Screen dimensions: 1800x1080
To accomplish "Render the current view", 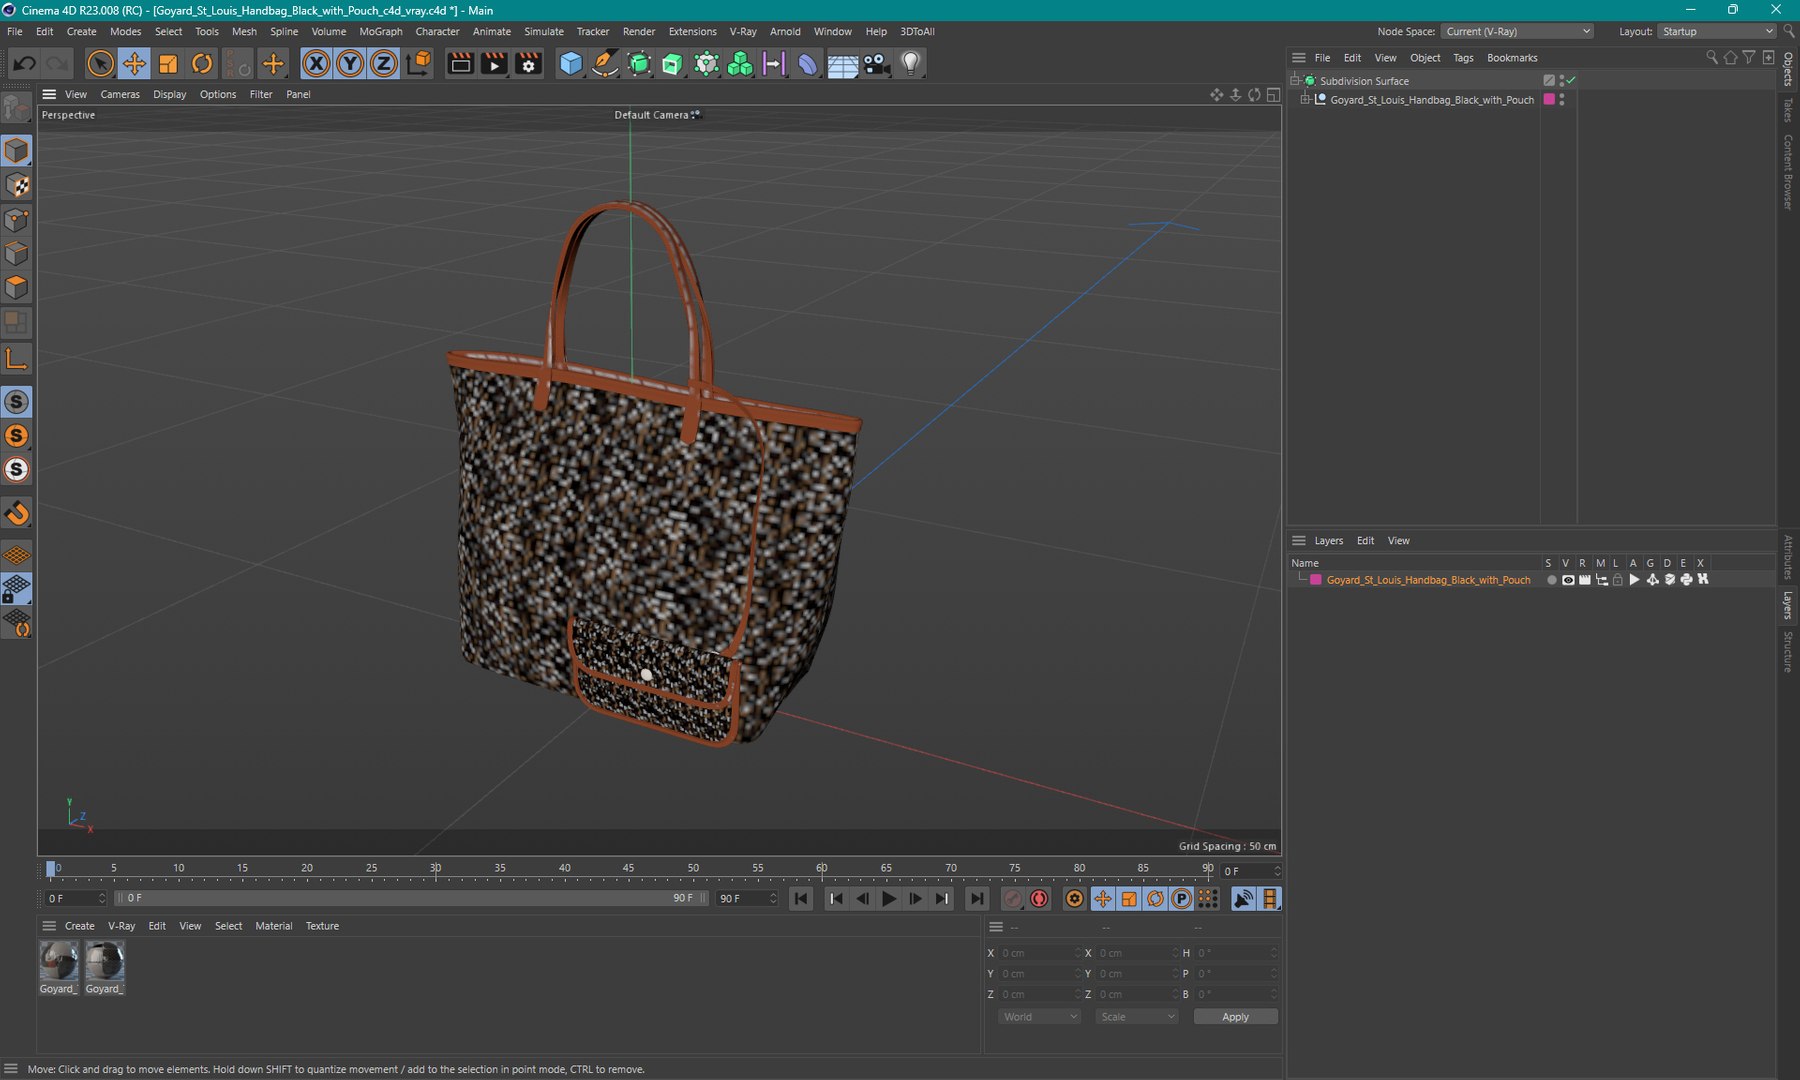I will click(x=460, y=64).
